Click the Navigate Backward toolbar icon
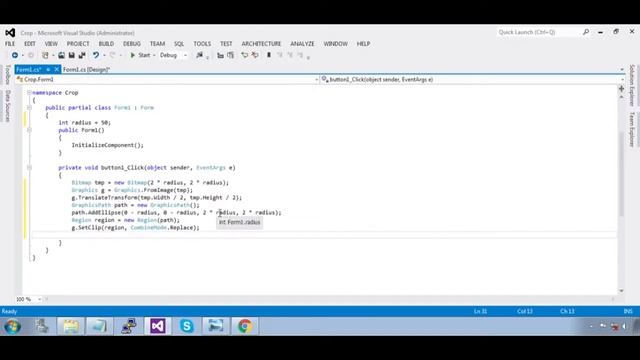 pyautogui.click(x=15, y=55)
